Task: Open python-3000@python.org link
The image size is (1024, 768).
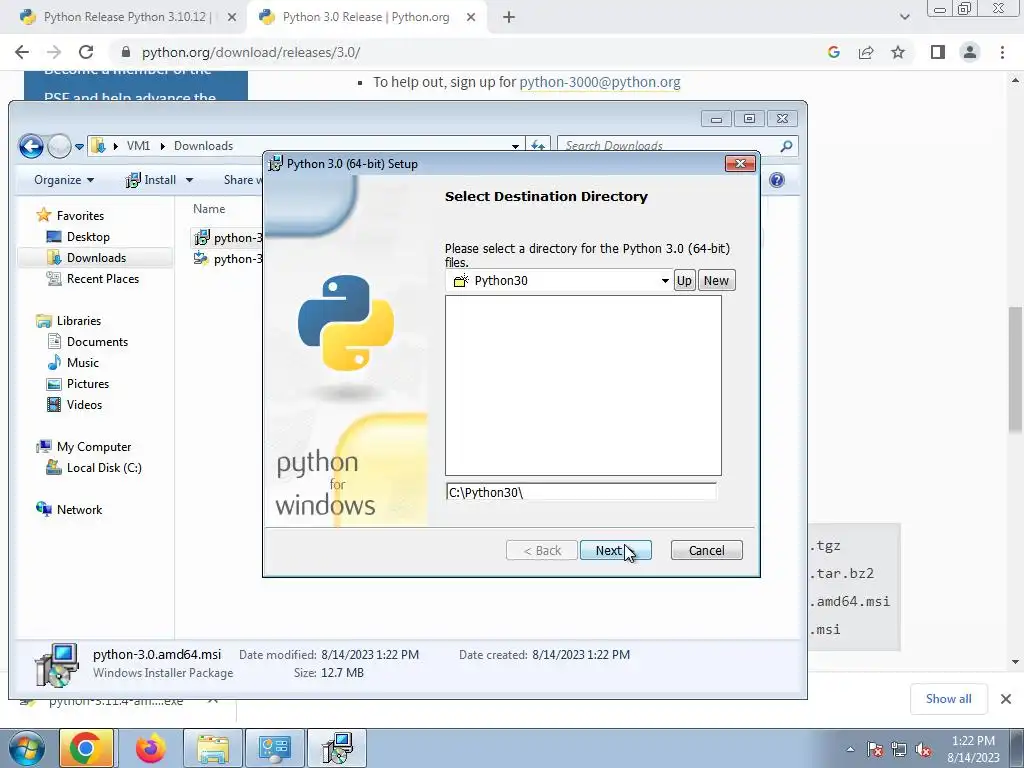Action: coord(600,82)
